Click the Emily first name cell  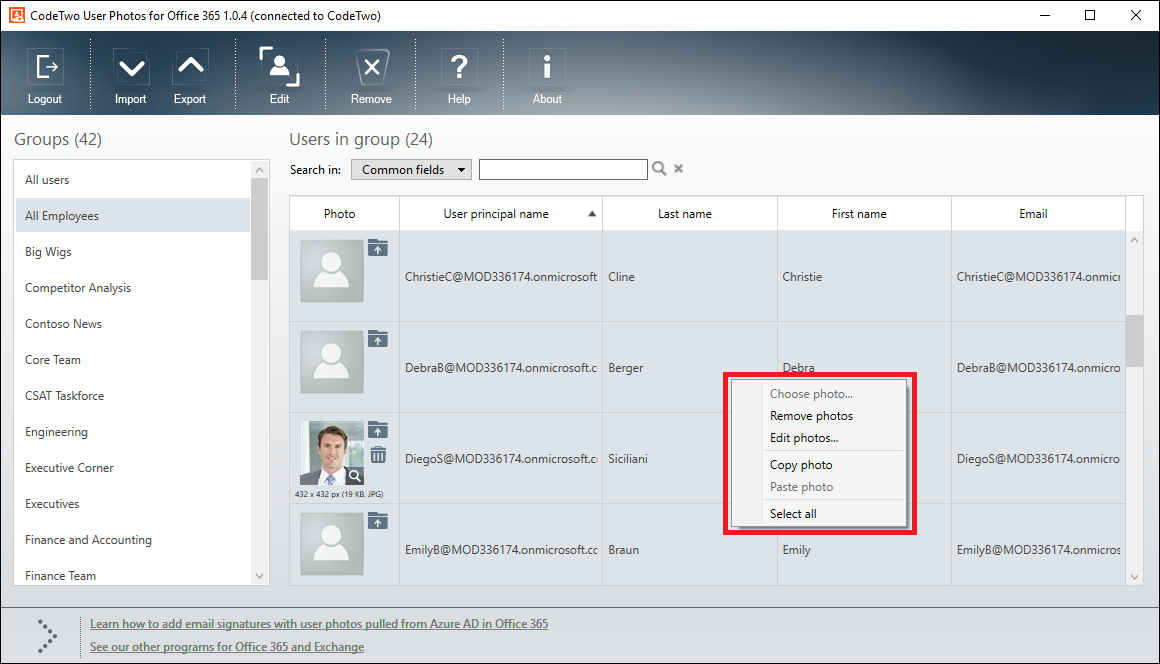pyautogui.click(x=864, y=545)
